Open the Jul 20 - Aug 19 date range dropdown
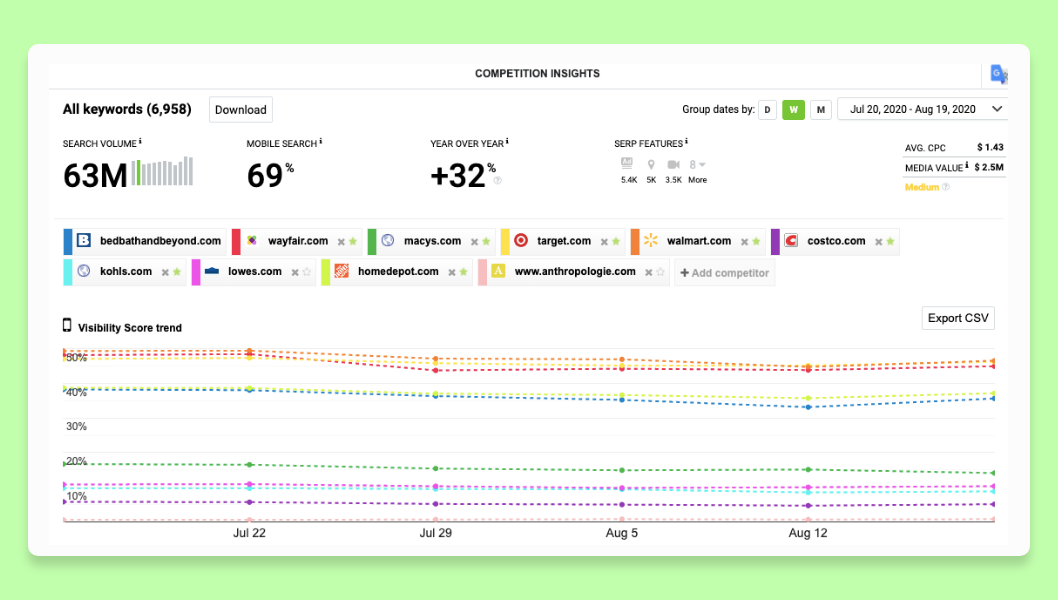 pyautogui.click(x=922, y=109)
